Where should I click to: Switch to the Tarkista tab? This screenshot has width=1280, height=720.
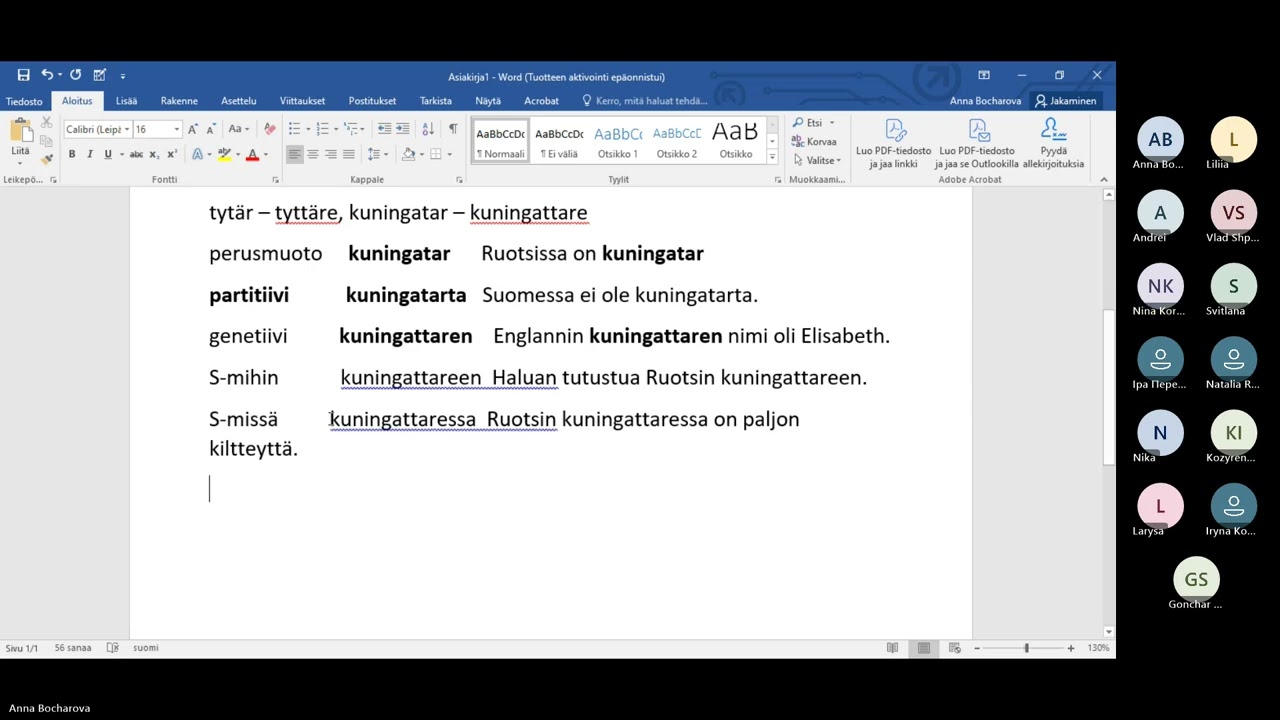435,101
